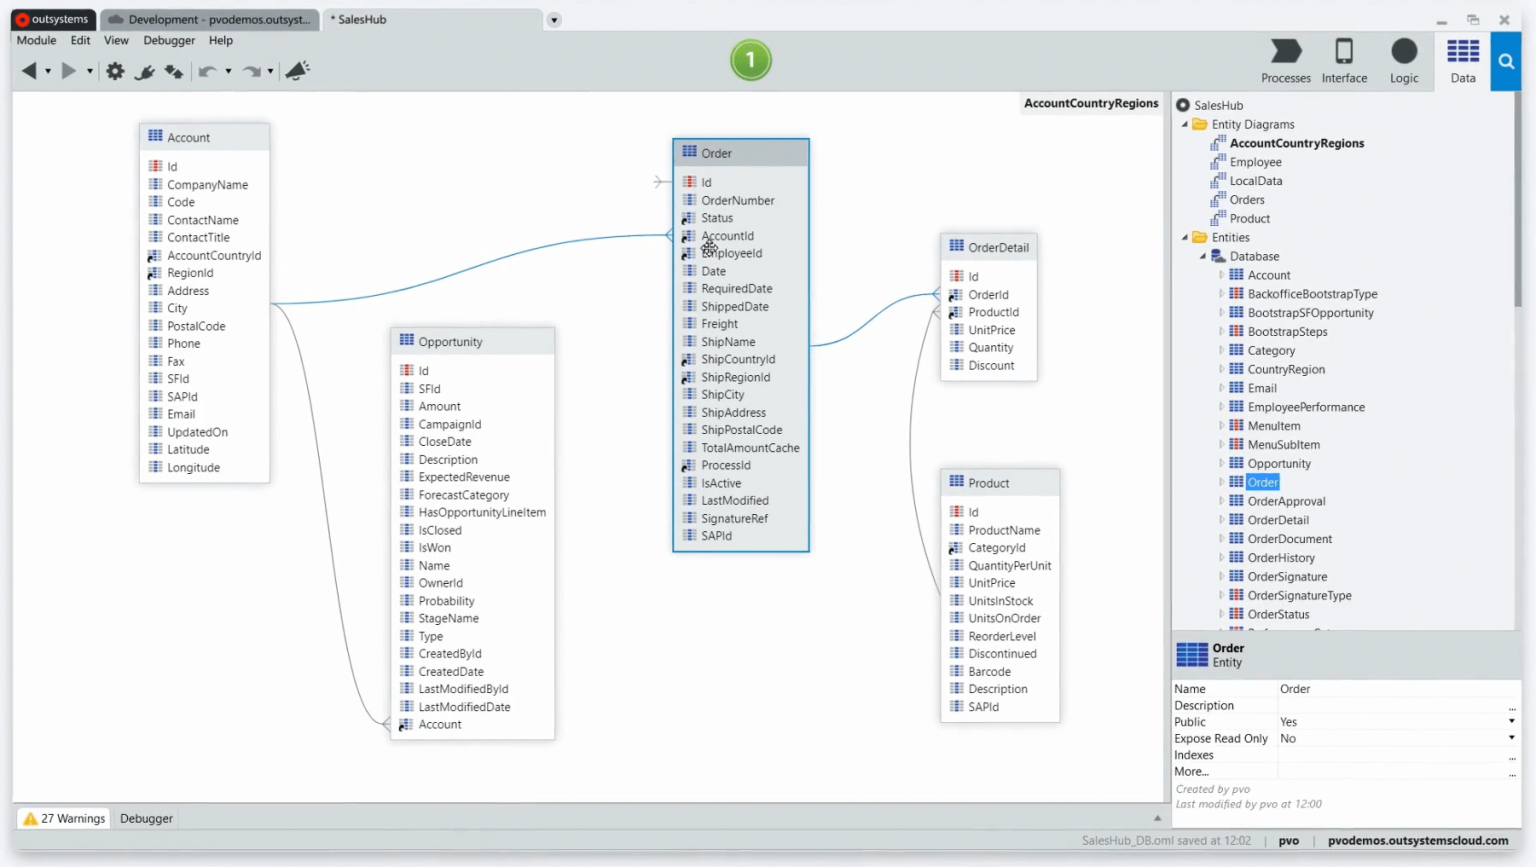Select the Employee entity diagram
The width and height of the screenshot is (1536, 867).
(x=1255, y=163)
